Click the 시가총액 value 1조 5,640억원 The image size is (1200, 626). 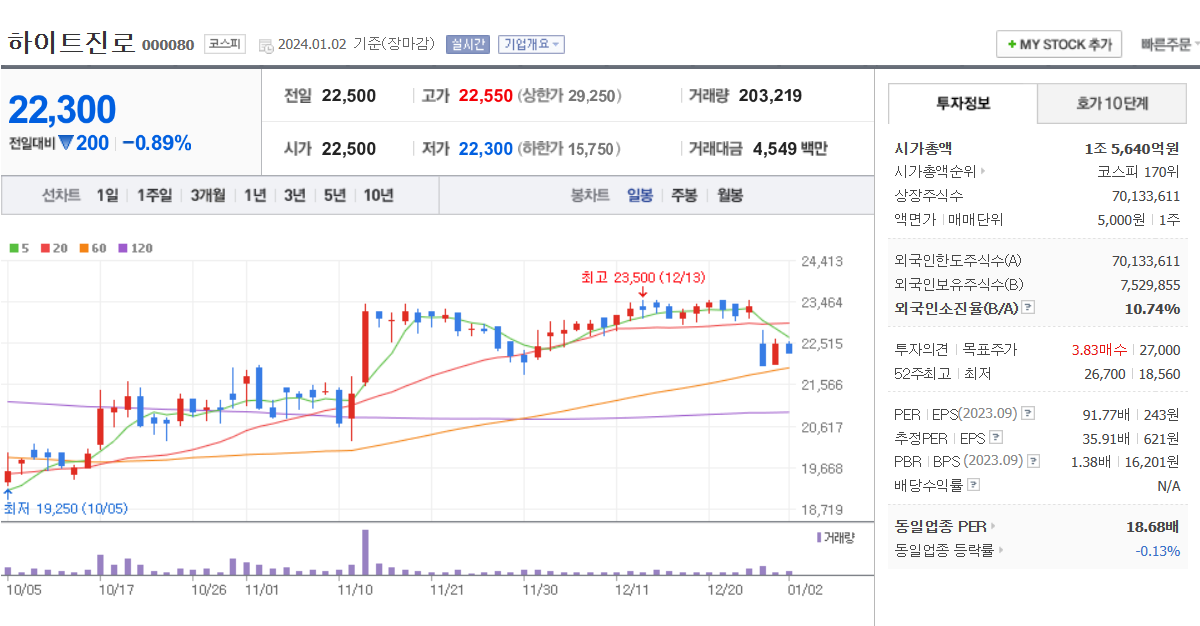coord(1131,148)
